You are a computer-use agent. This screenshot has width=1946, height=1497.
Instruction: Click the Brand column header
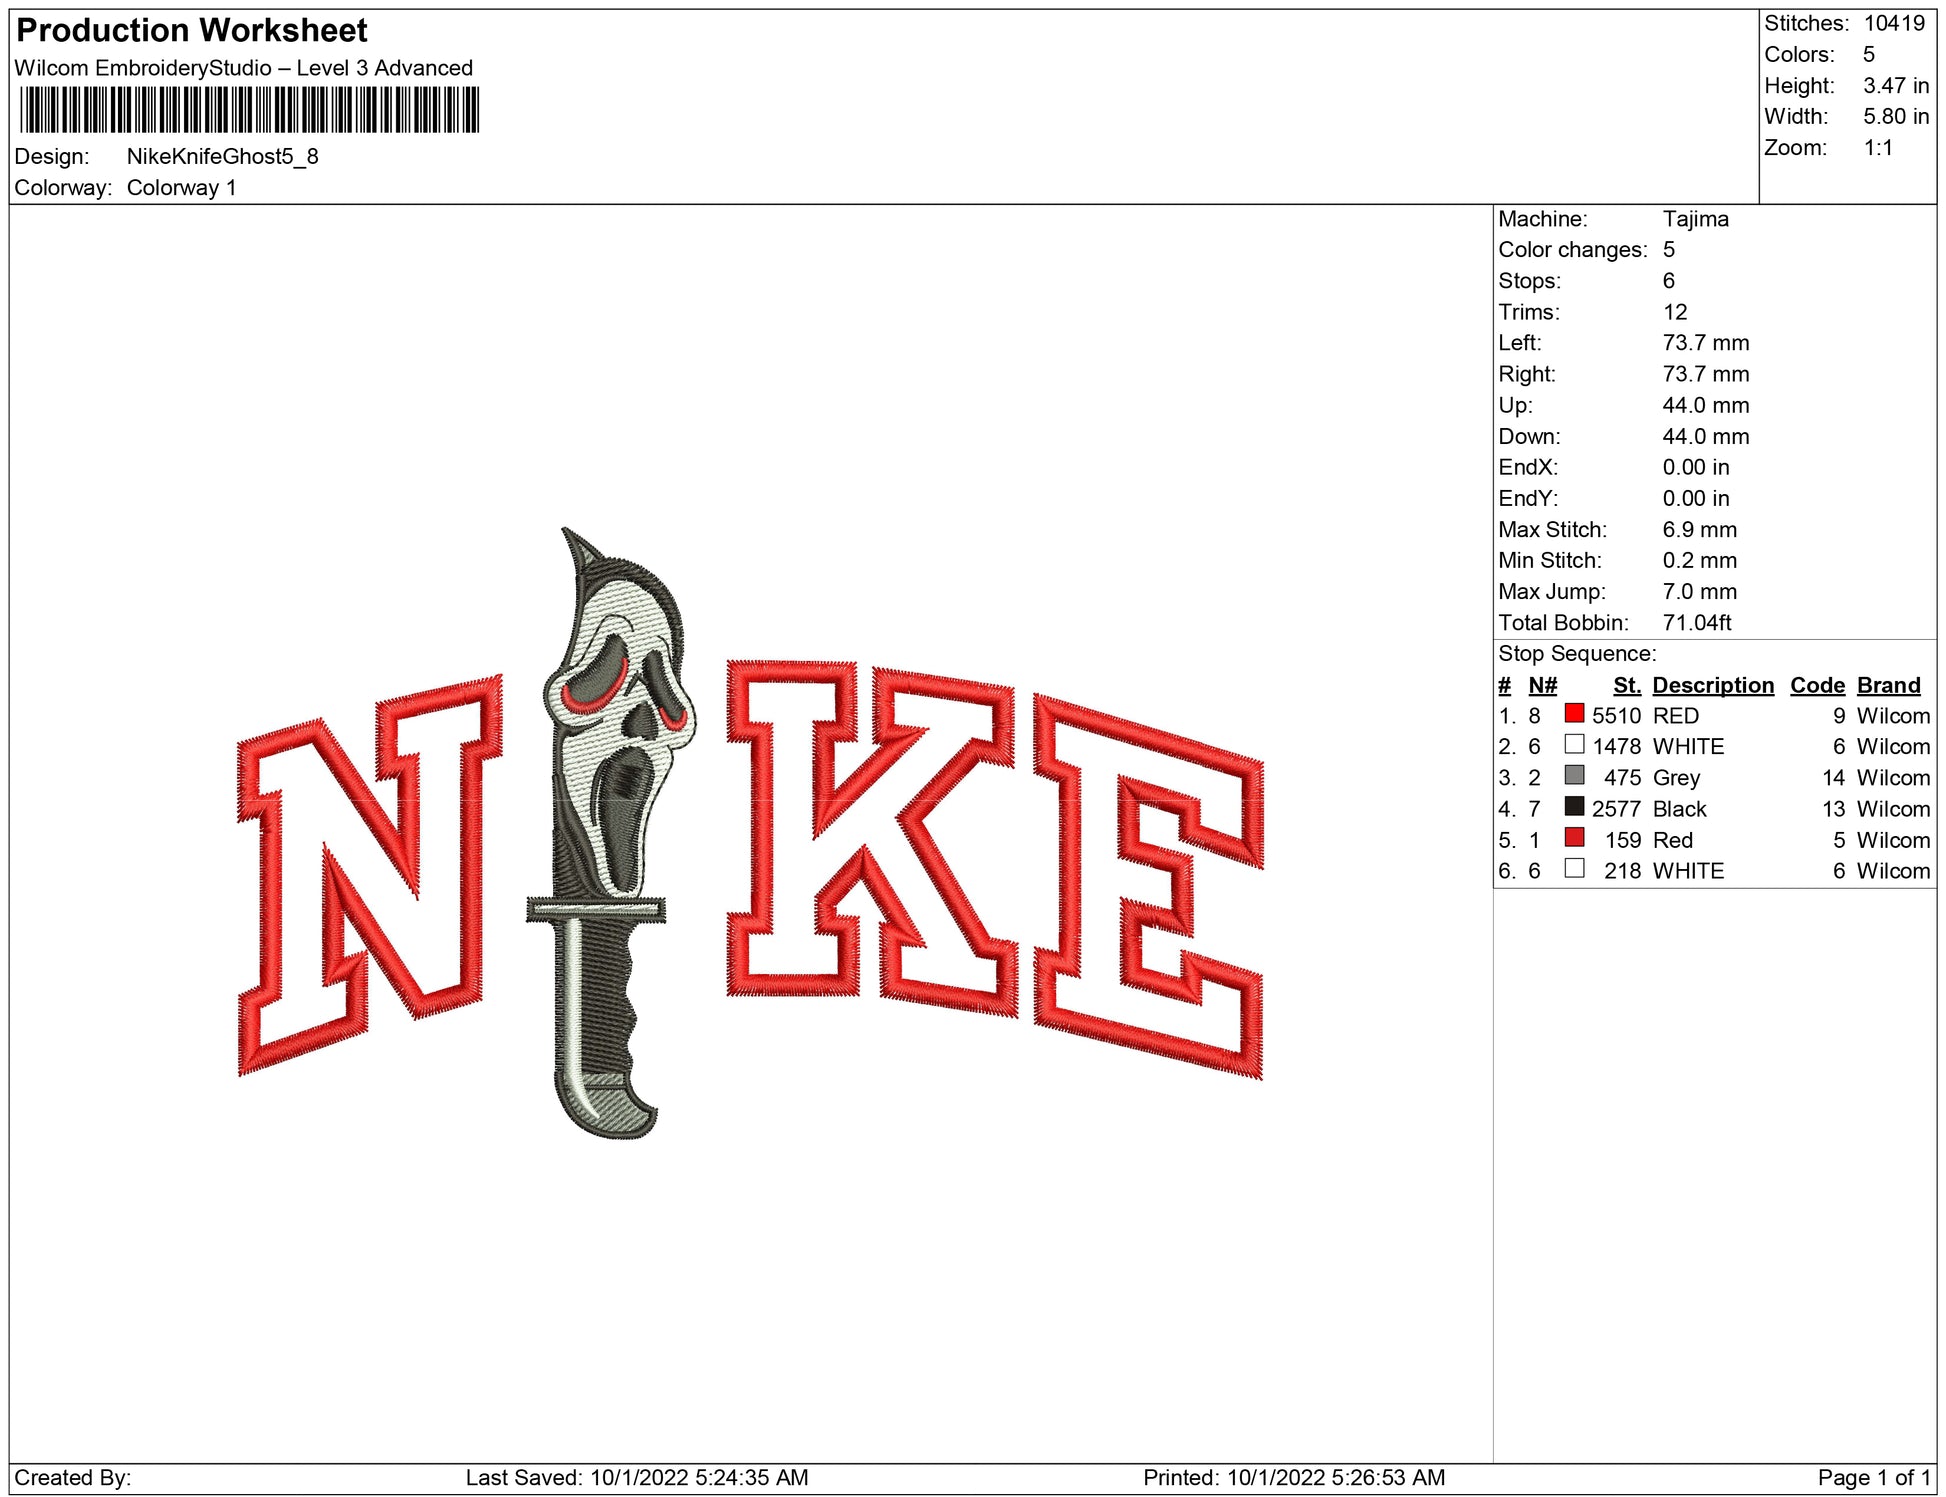pos(1888,685)
